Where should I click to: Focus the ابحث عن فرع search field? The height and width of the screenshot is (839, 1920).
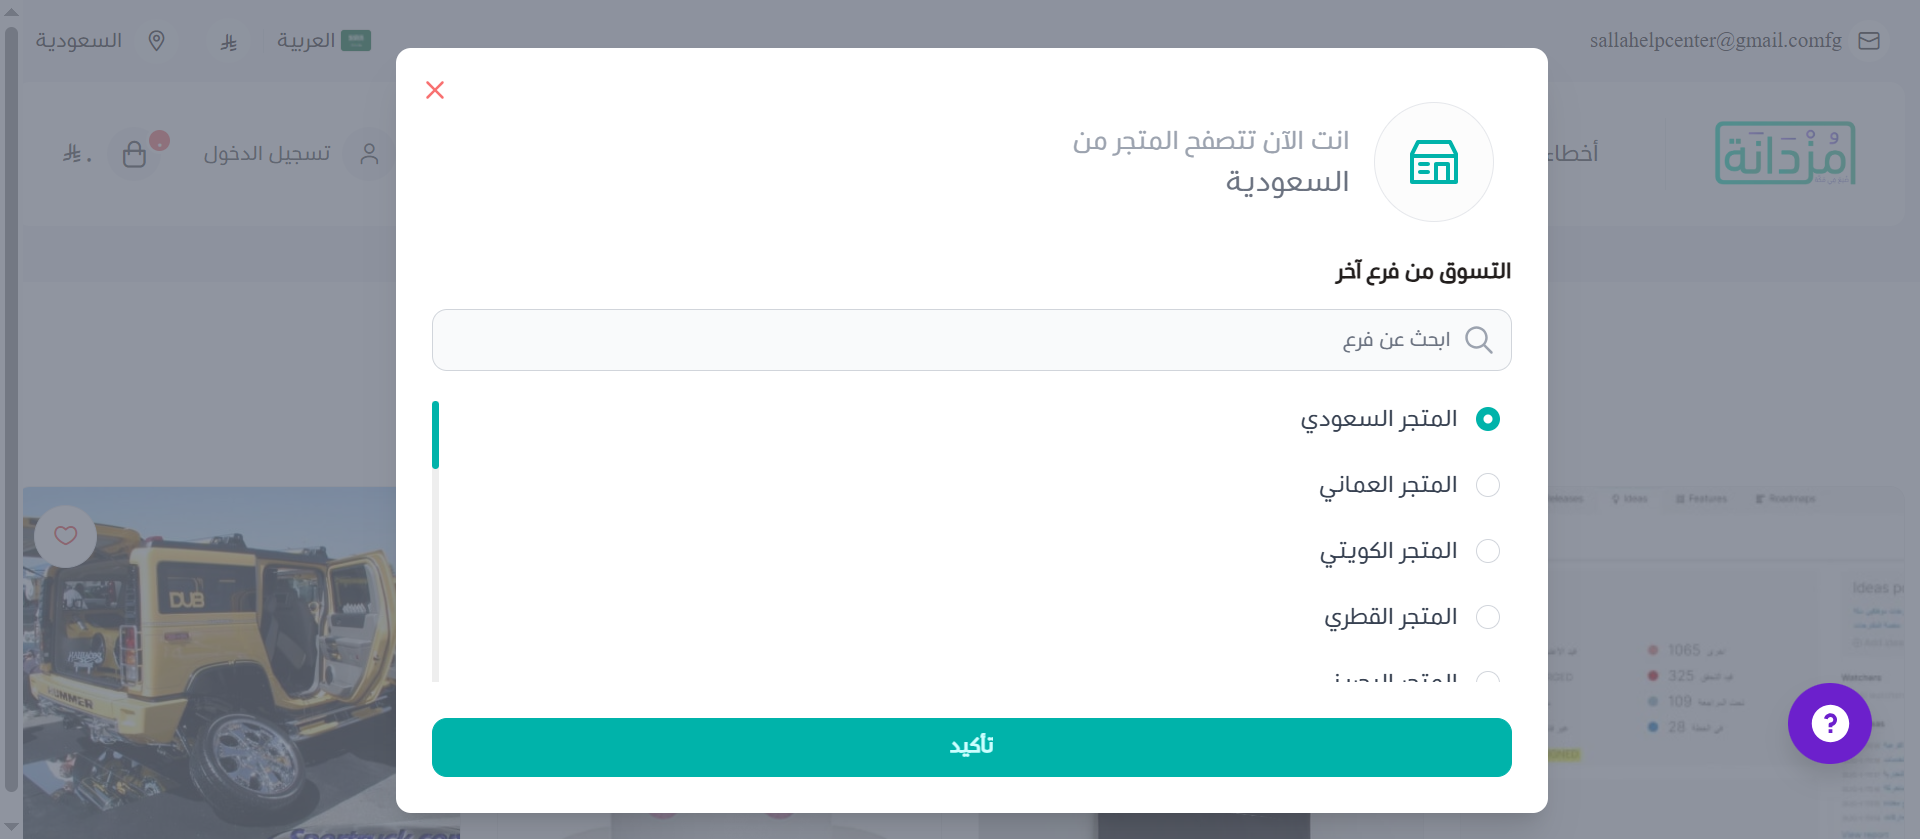971,340
